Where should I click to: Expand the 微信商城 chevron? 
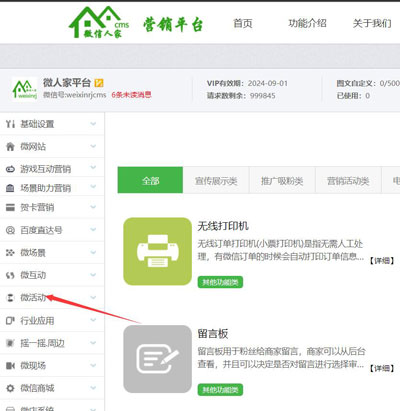pyautogui.click(x=93, y=388)
